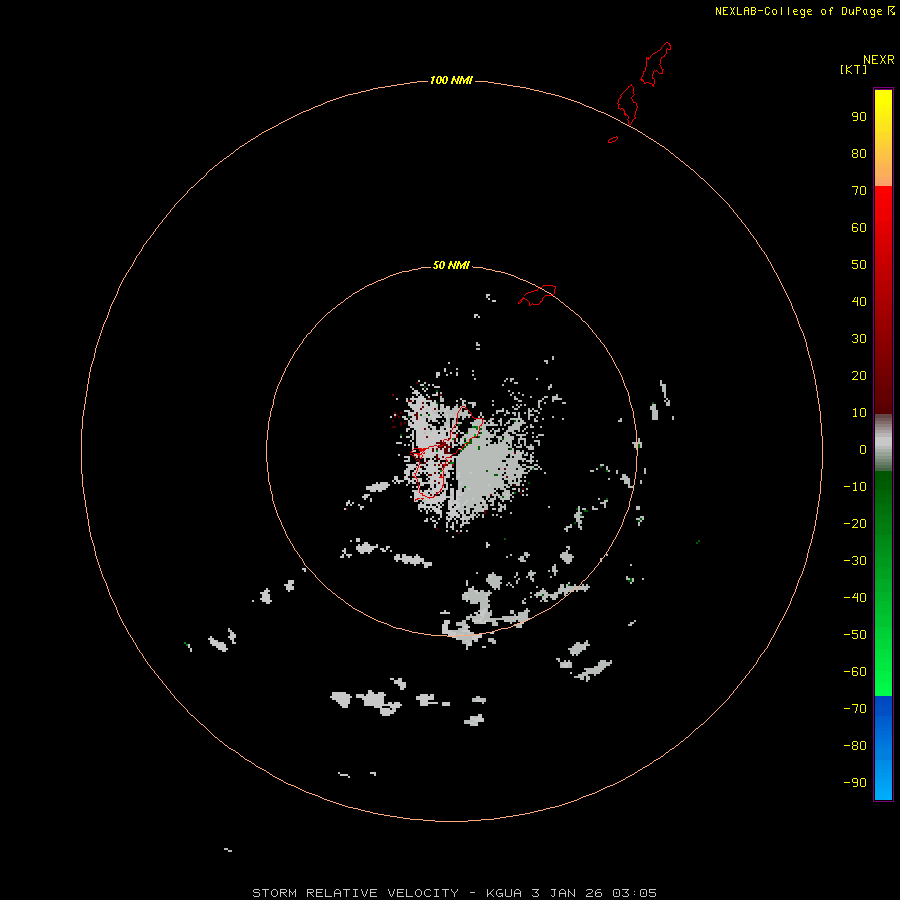This screenshot has height=900, width=900.
Task: Click the -90 value on the velocity scale
Action: (x=855, y=783)
